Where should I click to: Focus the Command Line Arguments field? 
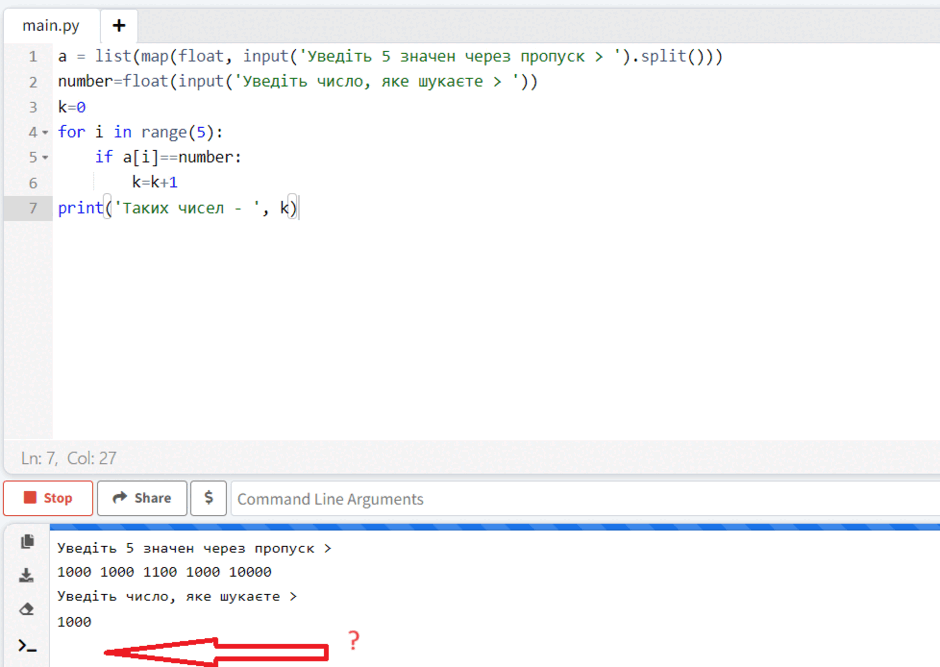585,499
